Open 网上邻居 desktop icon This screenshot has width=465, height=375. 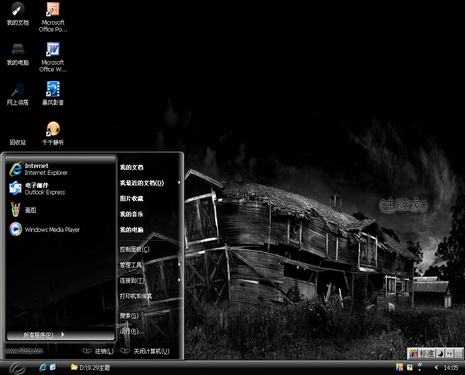18,94
